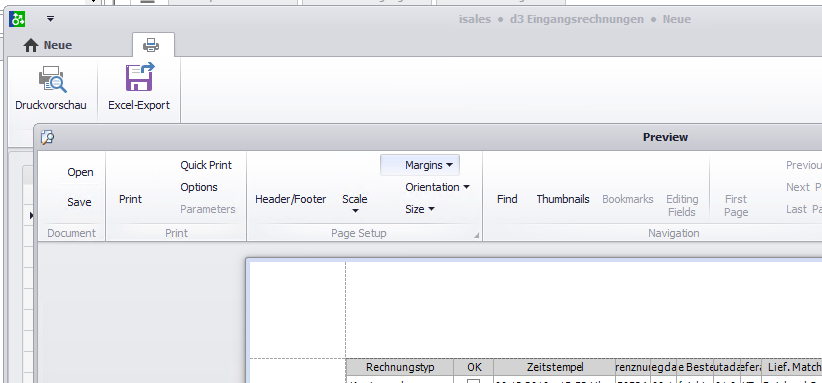822x383 pixels.
Task: Open the Size dropdown
Action: (x=420, y=209)
